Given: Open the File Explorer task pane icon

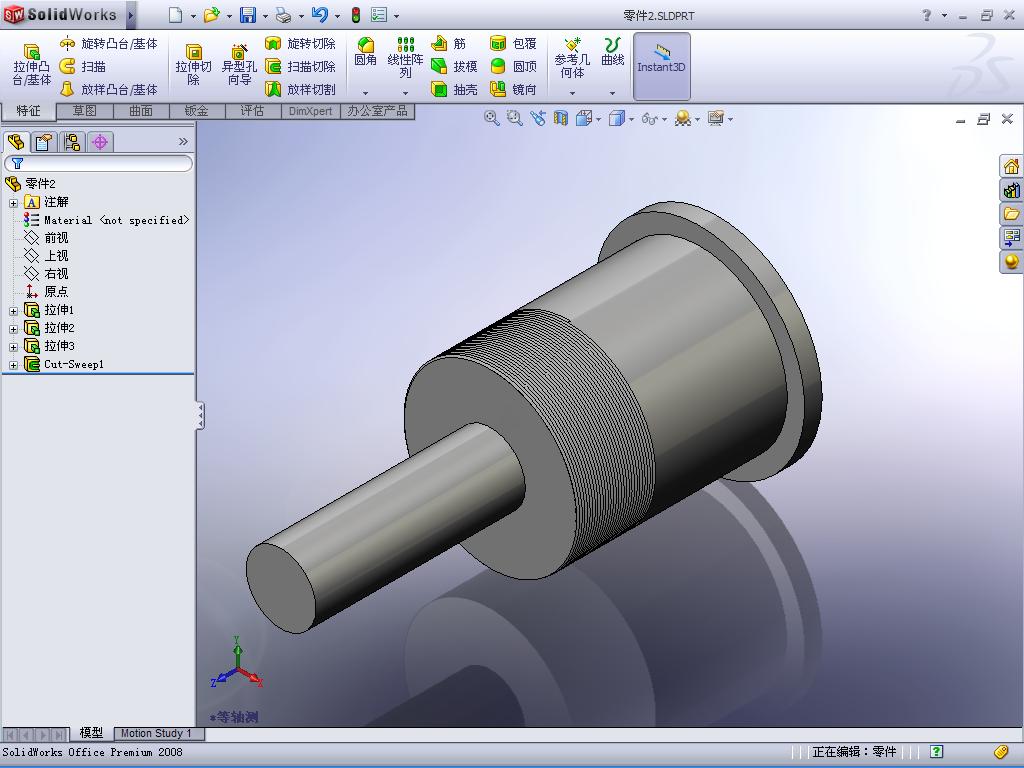Looking at the screenshot, I should [1011, 214].
